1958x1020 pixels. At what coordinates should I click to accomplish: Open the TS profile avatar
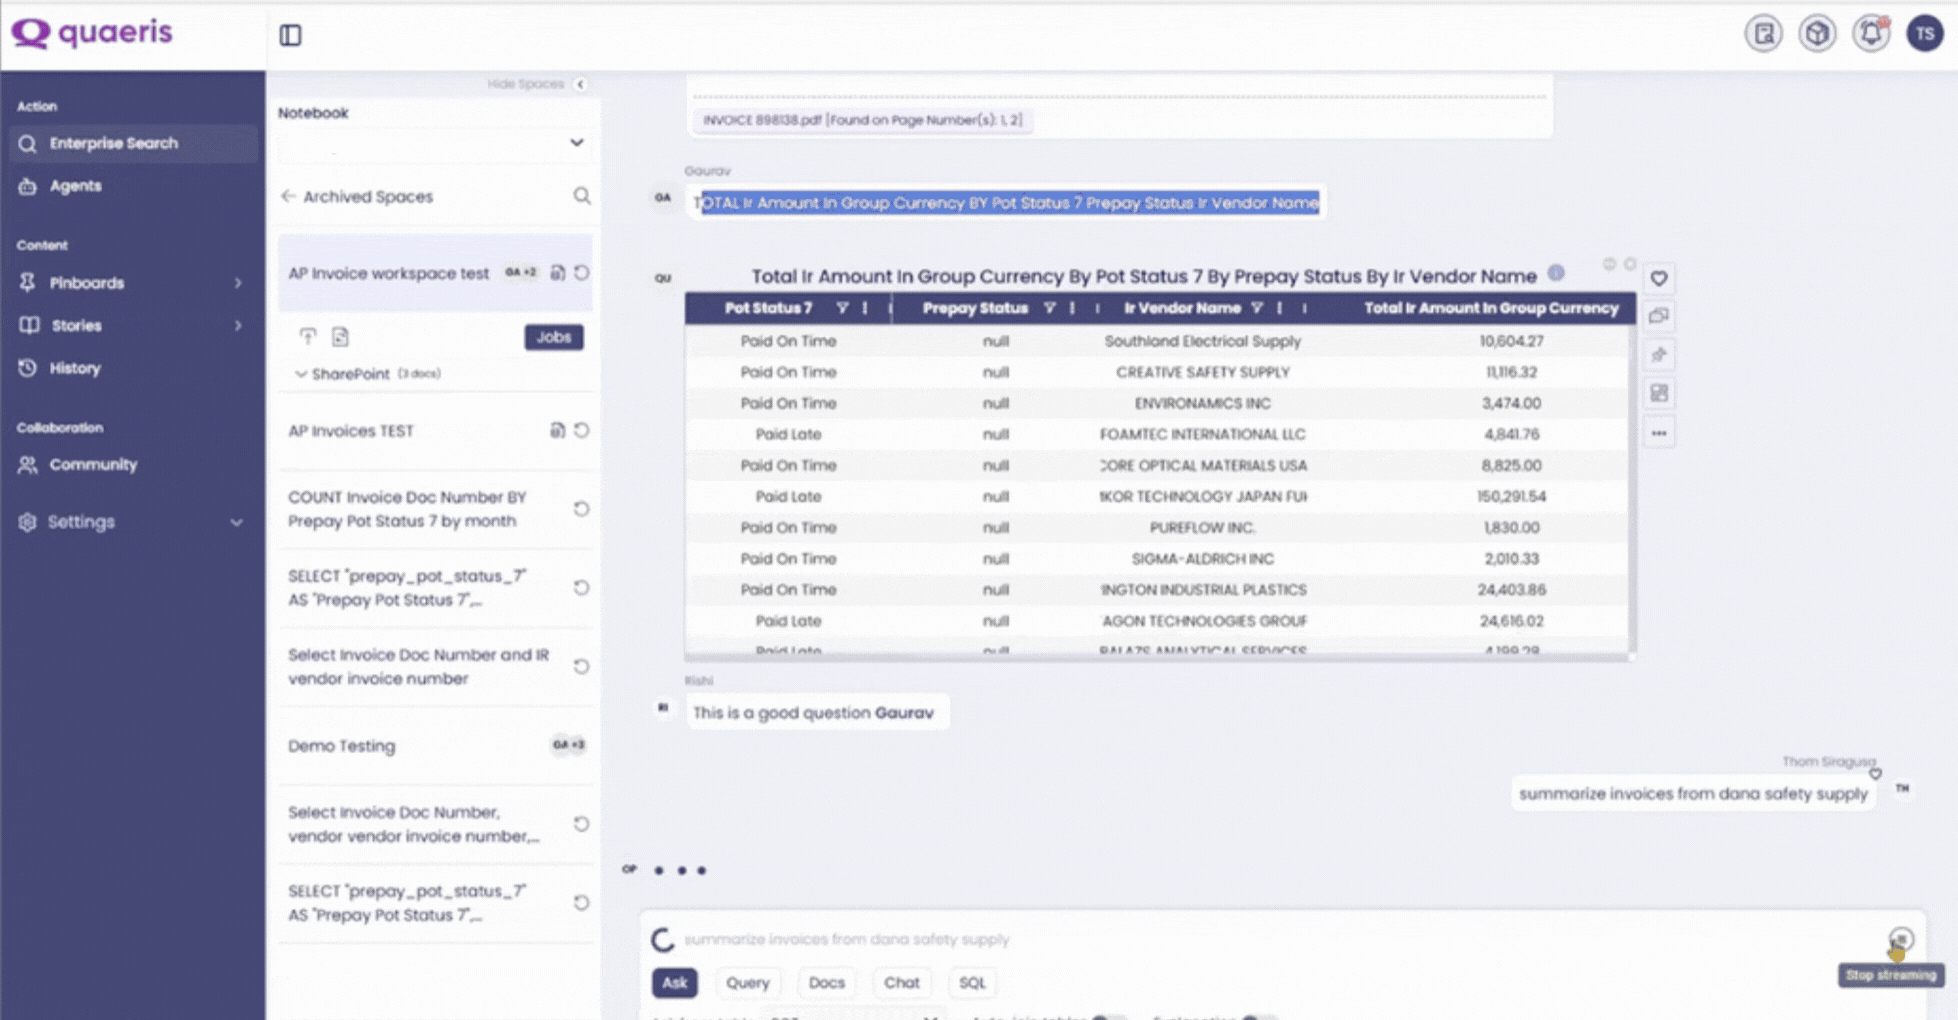pos(1924,32)
